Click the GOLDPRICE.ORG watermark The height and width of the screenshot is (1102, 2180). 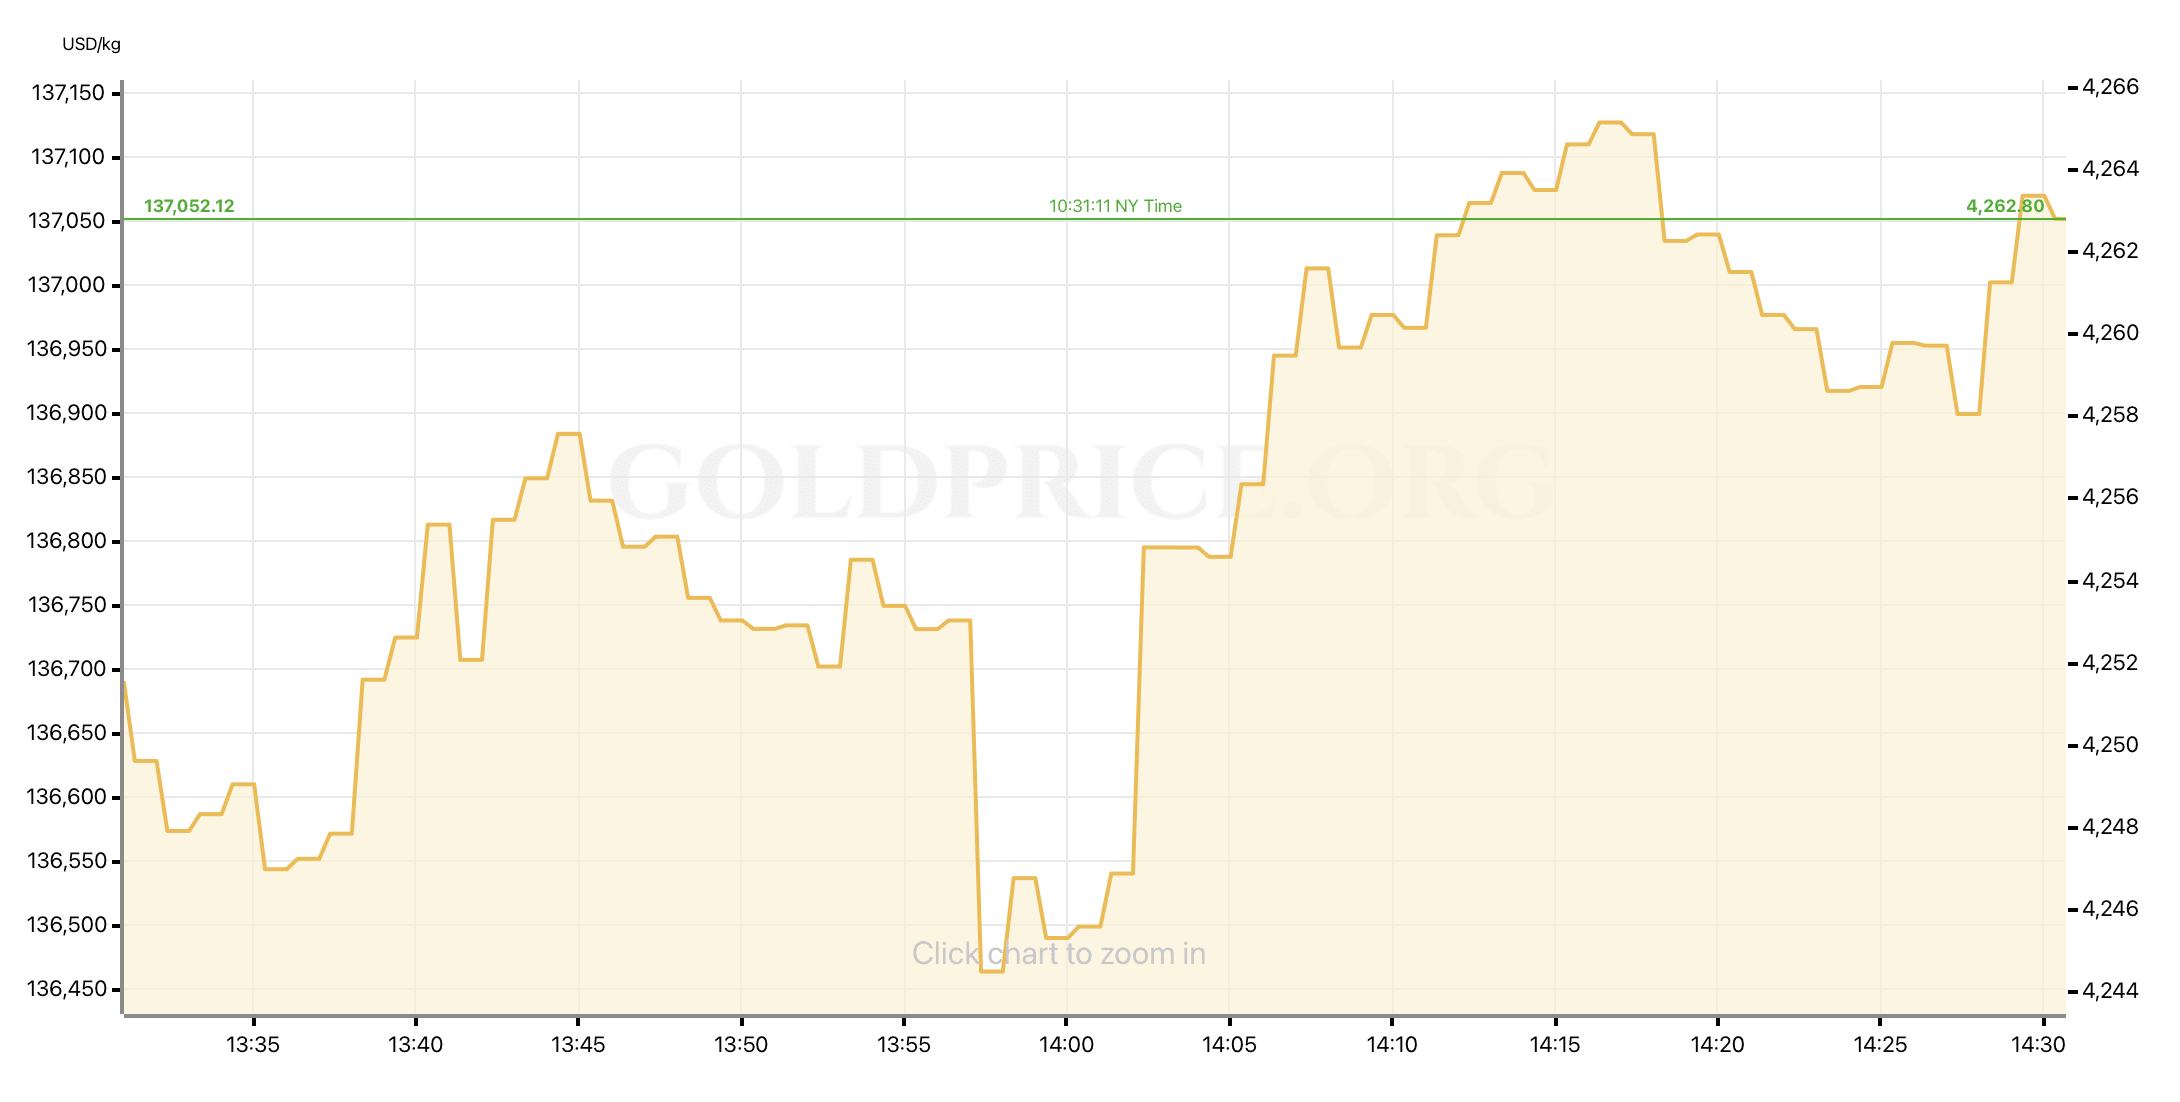[1080, 484]
